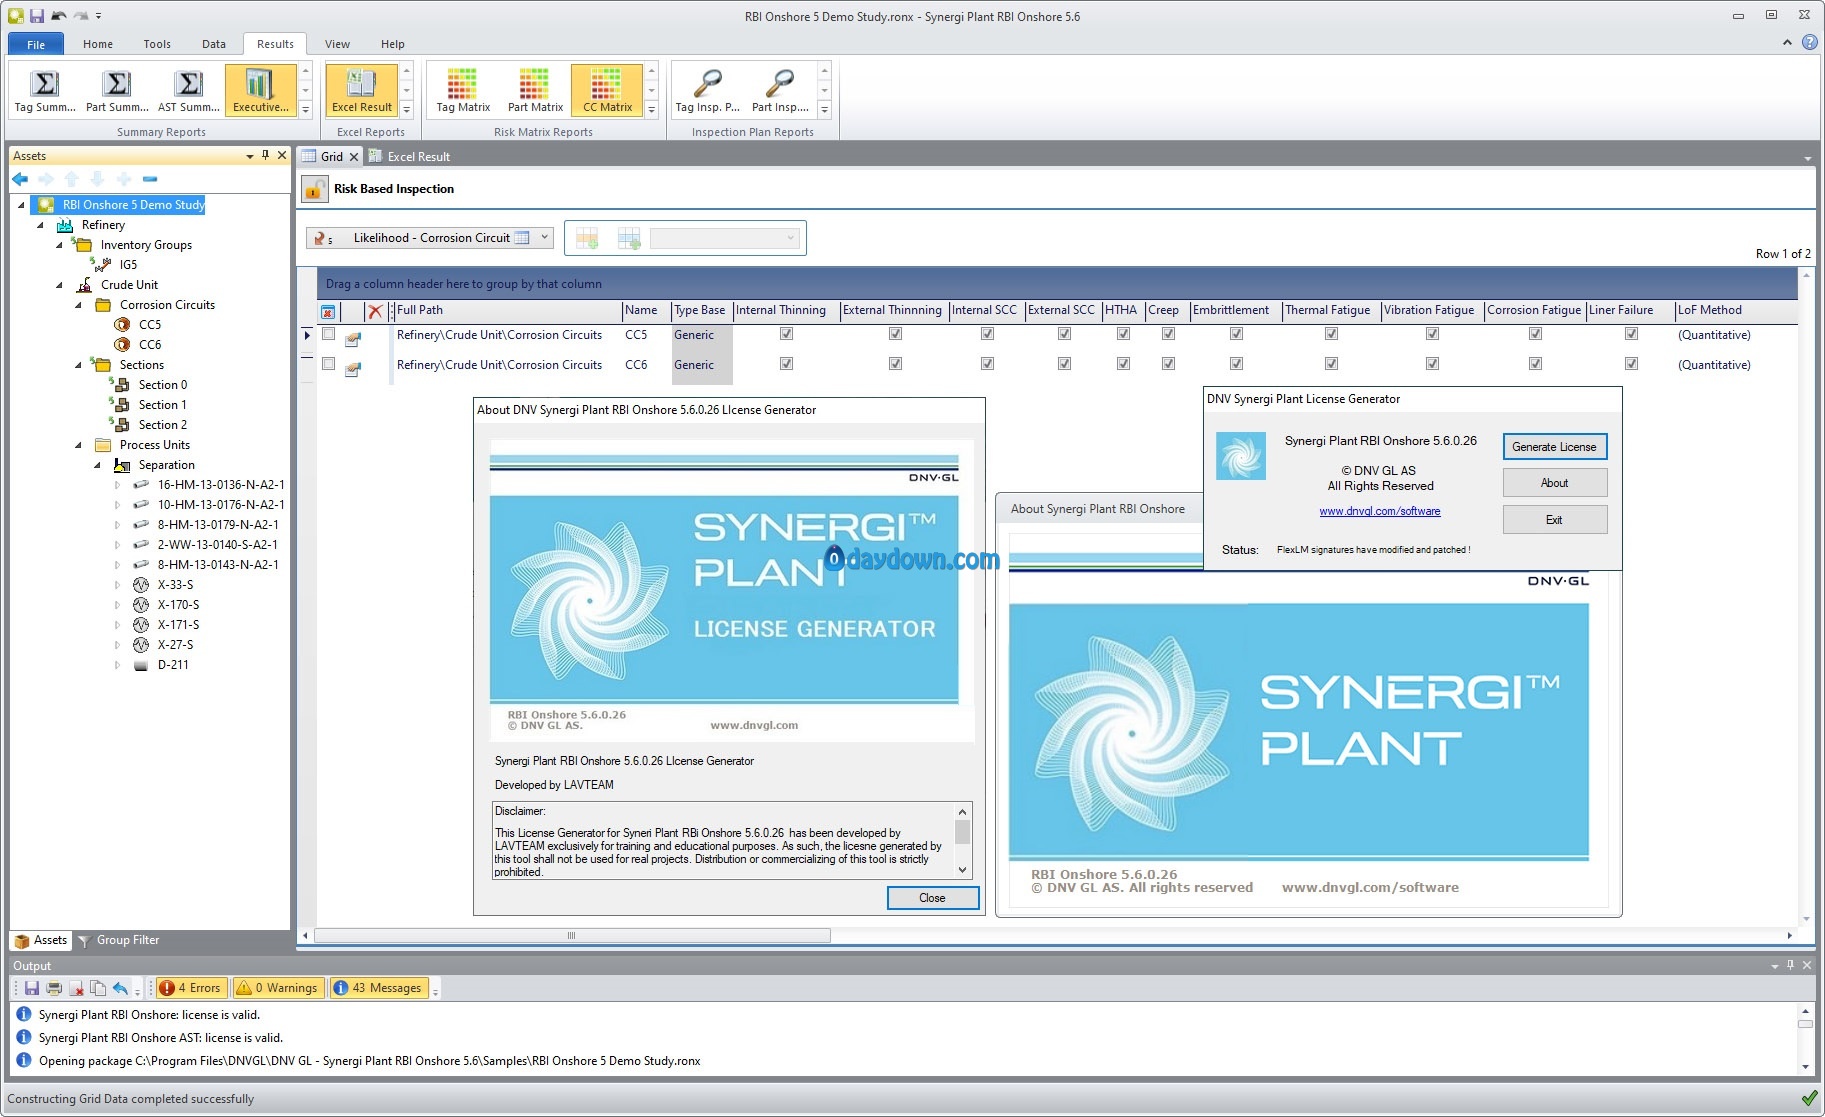
Task: Switch to the Data ribbon tab
Action: [x=214, y=44]
